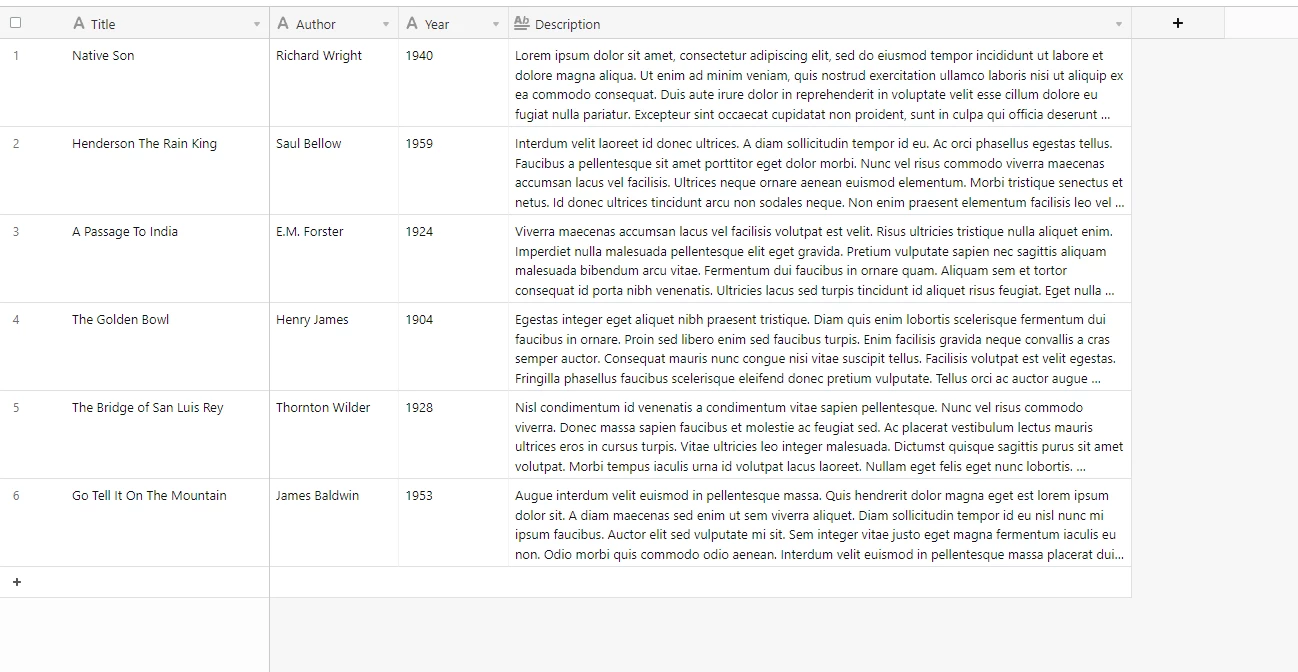The height and width of the screenshot is (672, 1298).
Task: Click the 'Henderson The Rain King' cell
Action: (167, 171)
